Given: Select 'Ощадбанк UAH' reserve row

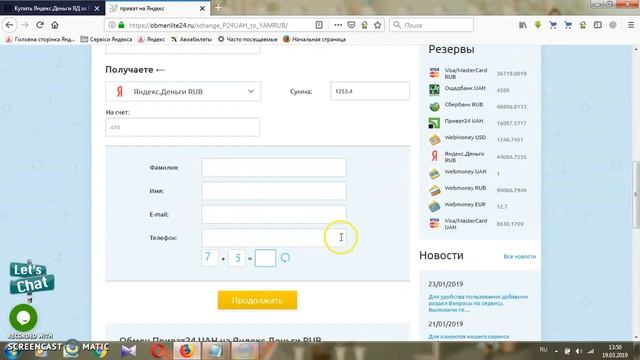Looking at the screenshot, I should 479,89.
